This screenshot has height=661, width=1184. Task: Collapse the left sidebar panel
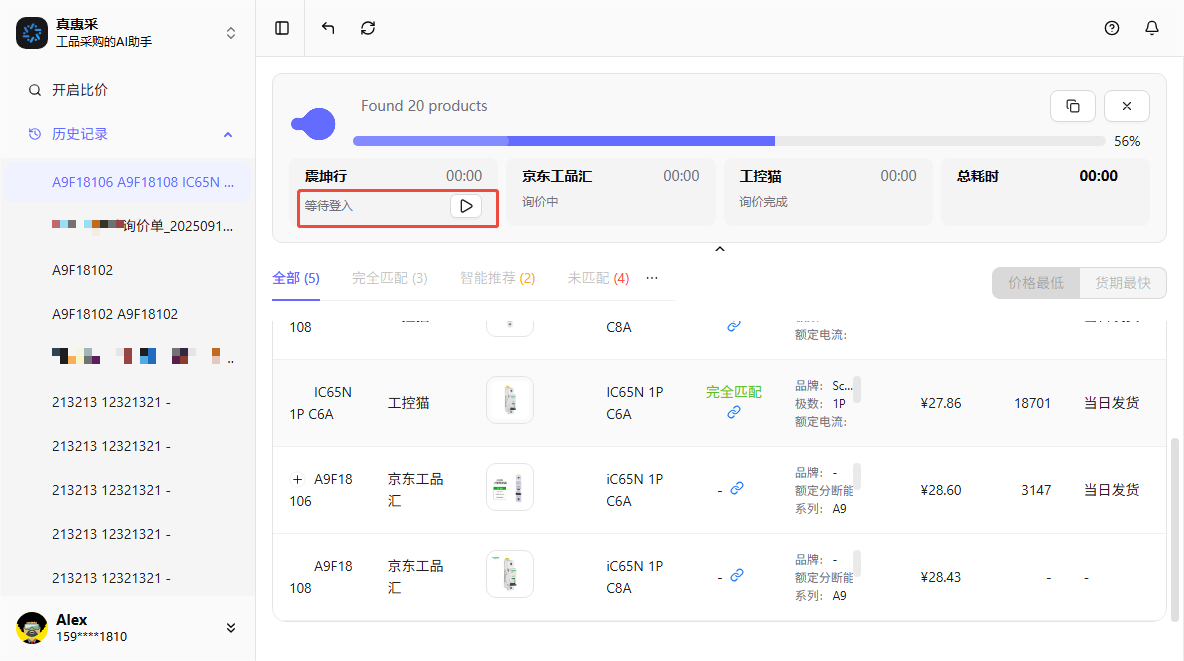click(x=281, y=28)
